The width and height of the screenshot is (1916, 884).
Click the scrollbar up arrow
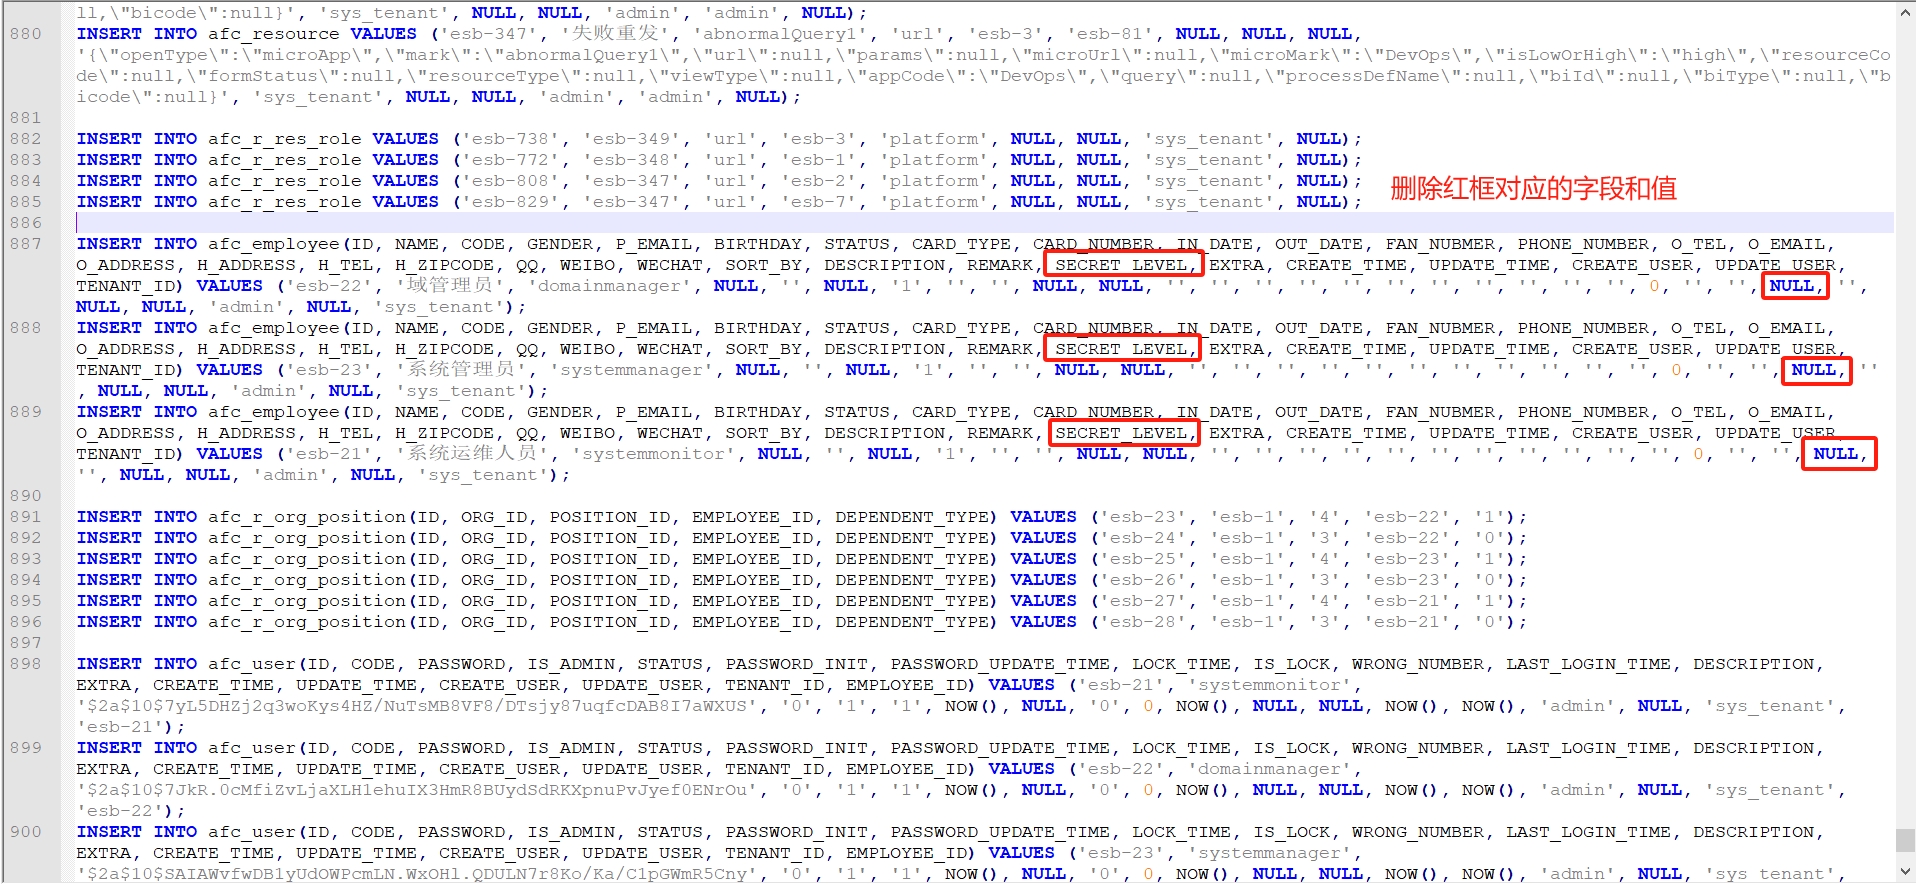(x=1905, y=11)
